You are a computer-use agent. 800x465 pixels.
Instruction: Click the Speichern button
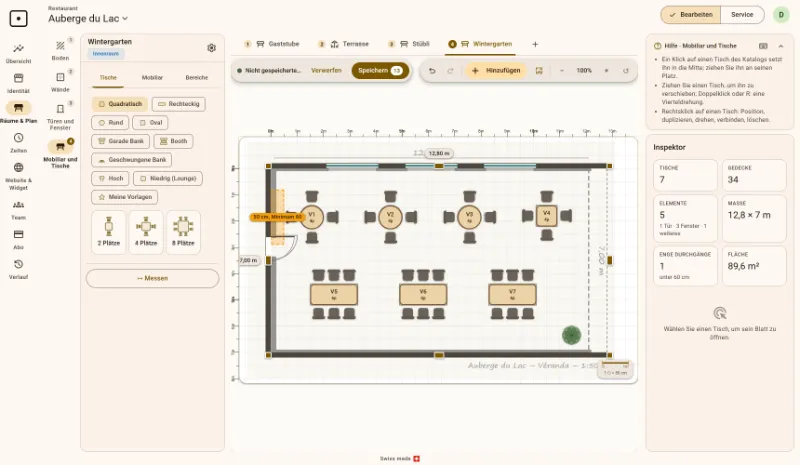point(380,70)
